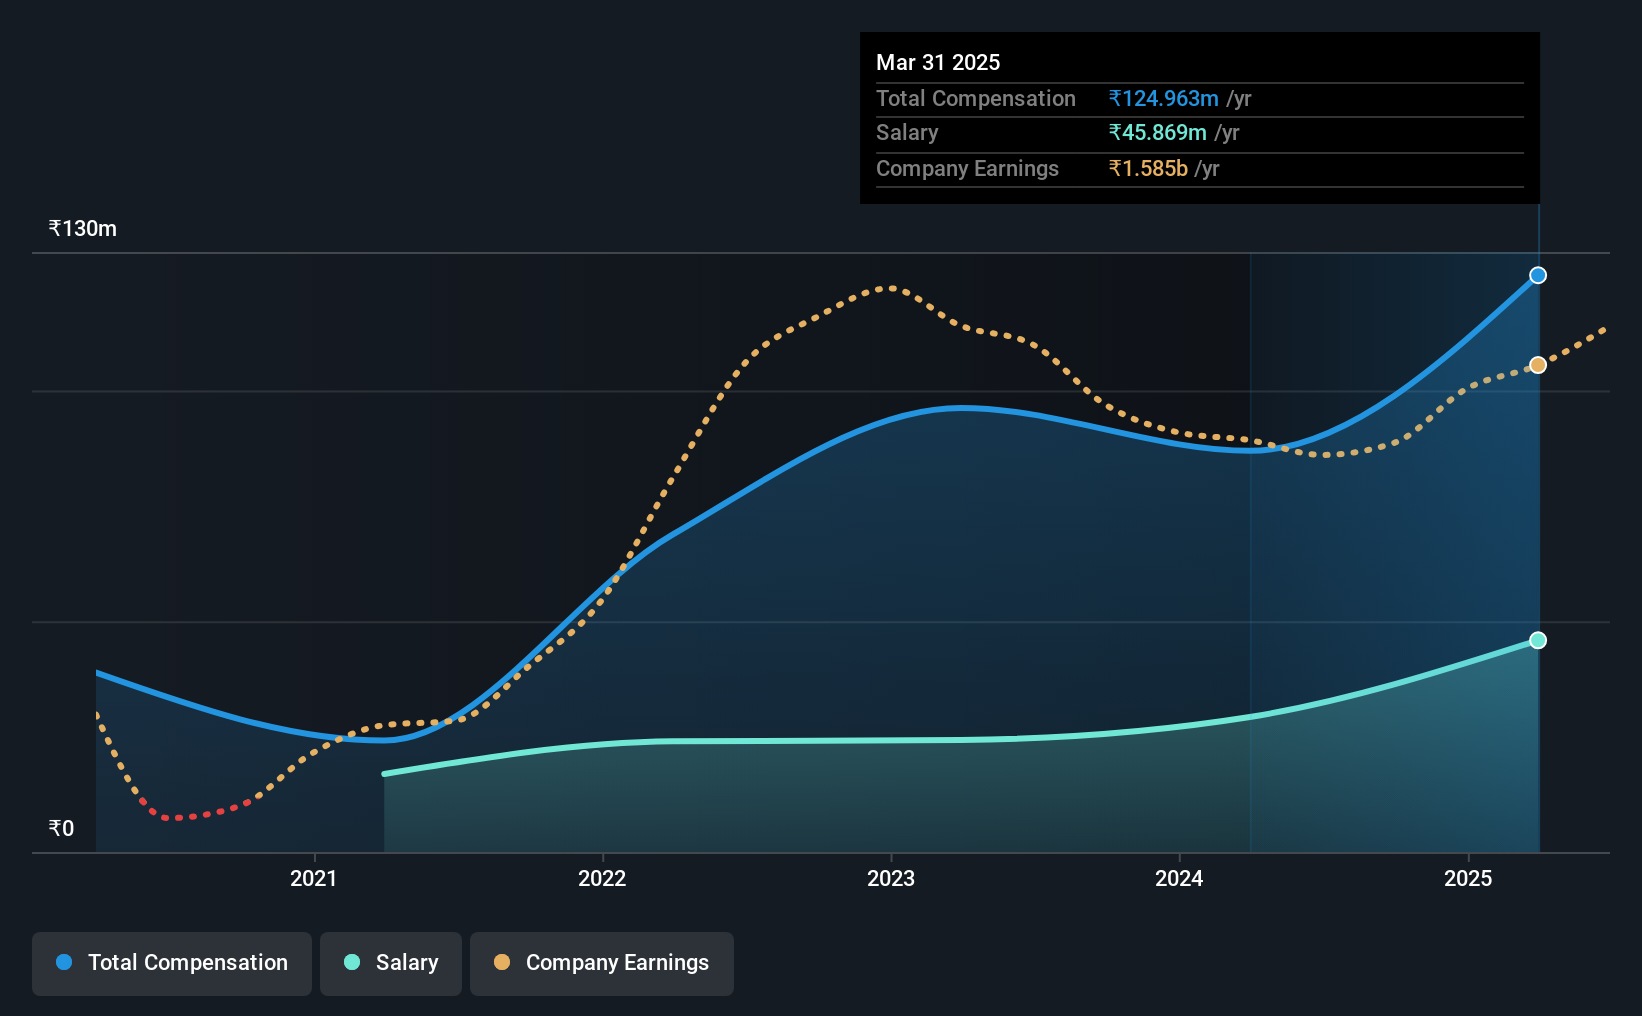The image size is (1642, 1016).
Task: Click the ₹45.869m salary value
Action: (x=1157, y=132)
